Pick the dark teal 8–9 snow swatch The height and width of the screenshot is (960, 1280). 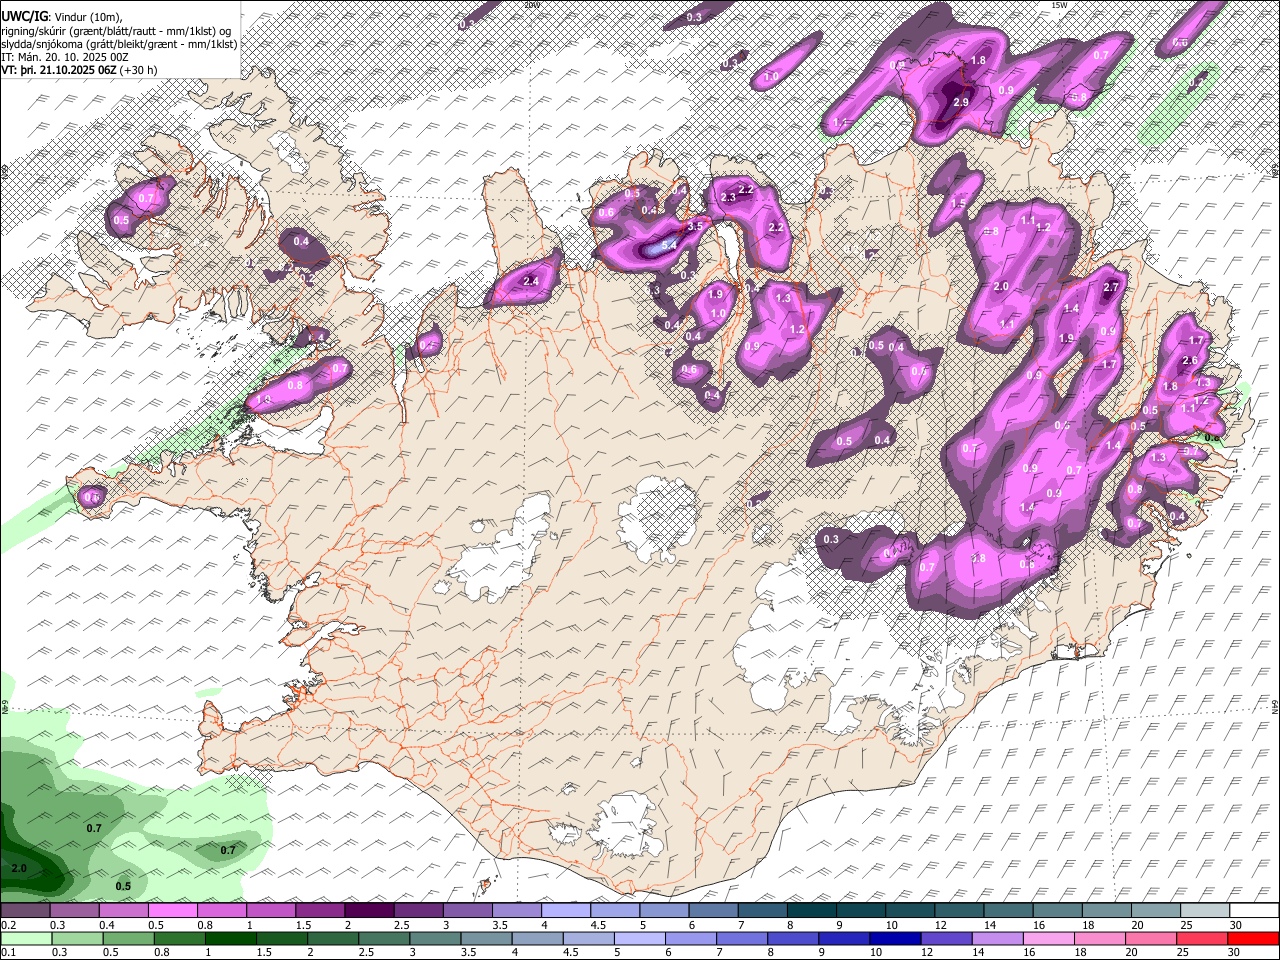(x=810, y=911)
